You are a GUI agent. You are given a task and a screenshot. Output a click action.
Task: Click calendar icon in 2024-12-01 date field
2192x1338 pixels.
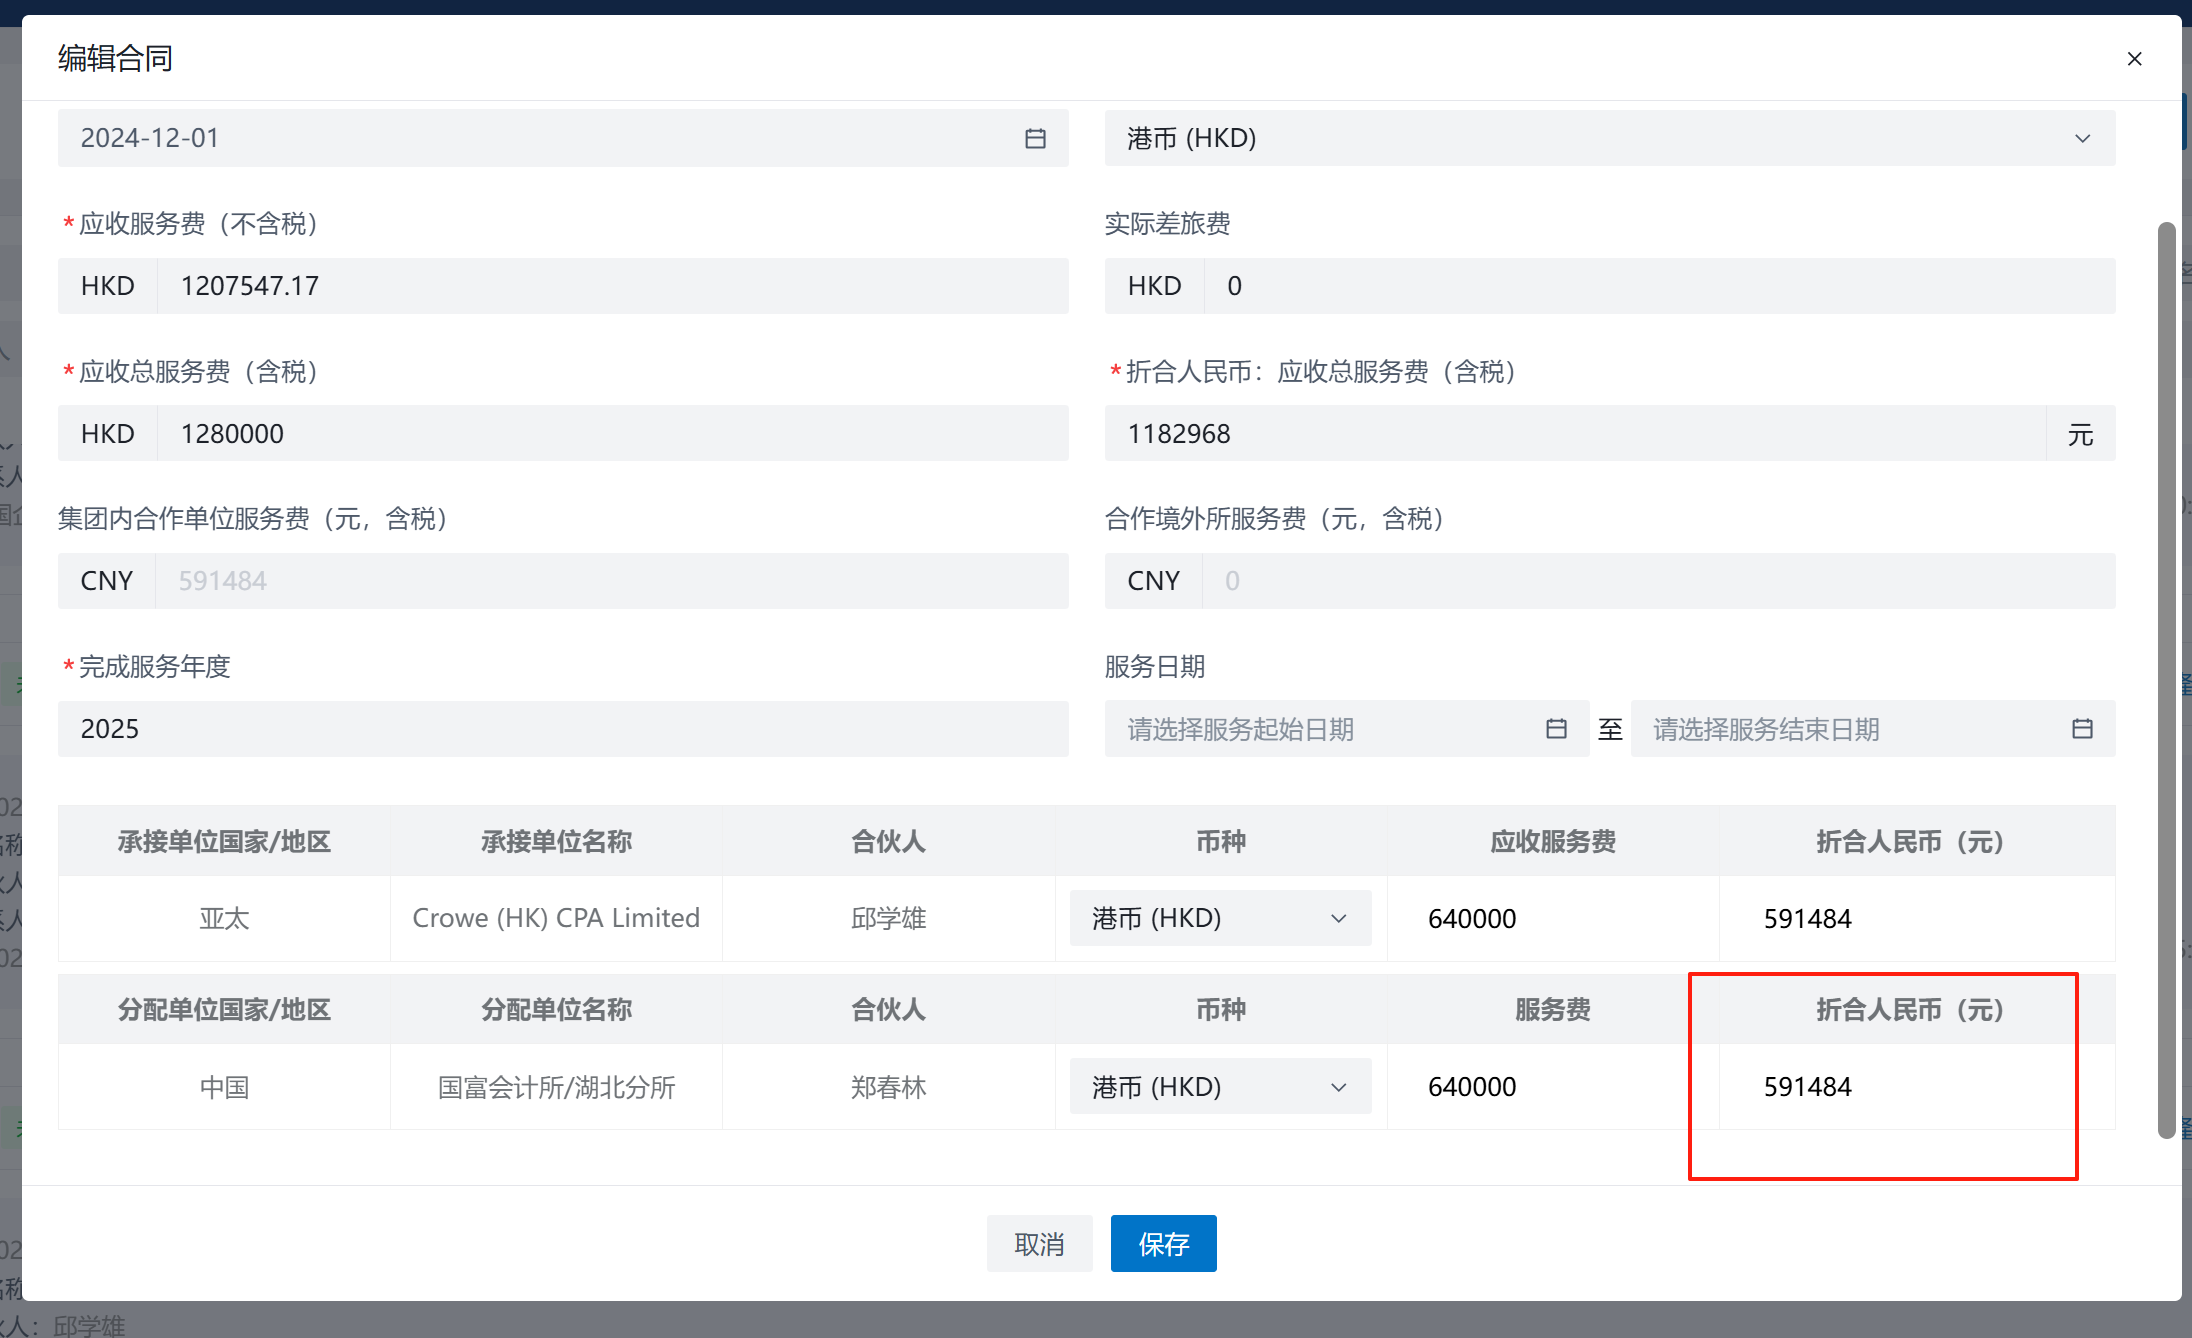coord(1035,139)
